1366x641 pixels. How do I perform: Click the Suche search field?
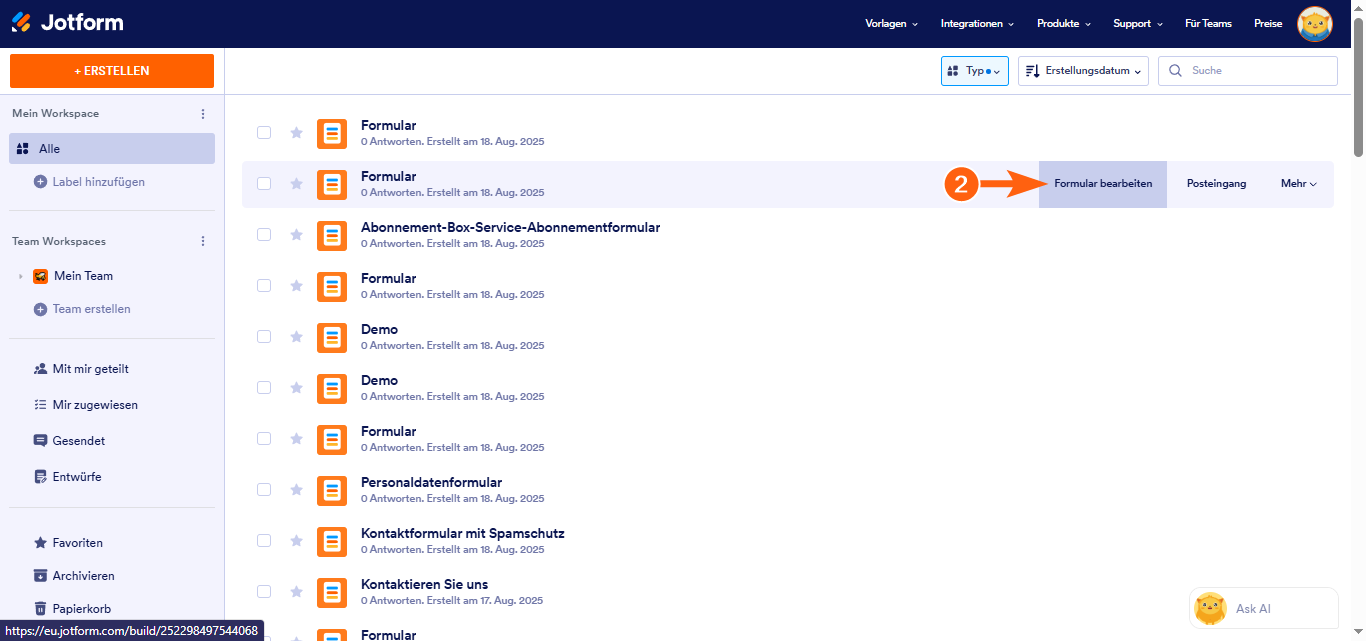tap(1248, 71)
